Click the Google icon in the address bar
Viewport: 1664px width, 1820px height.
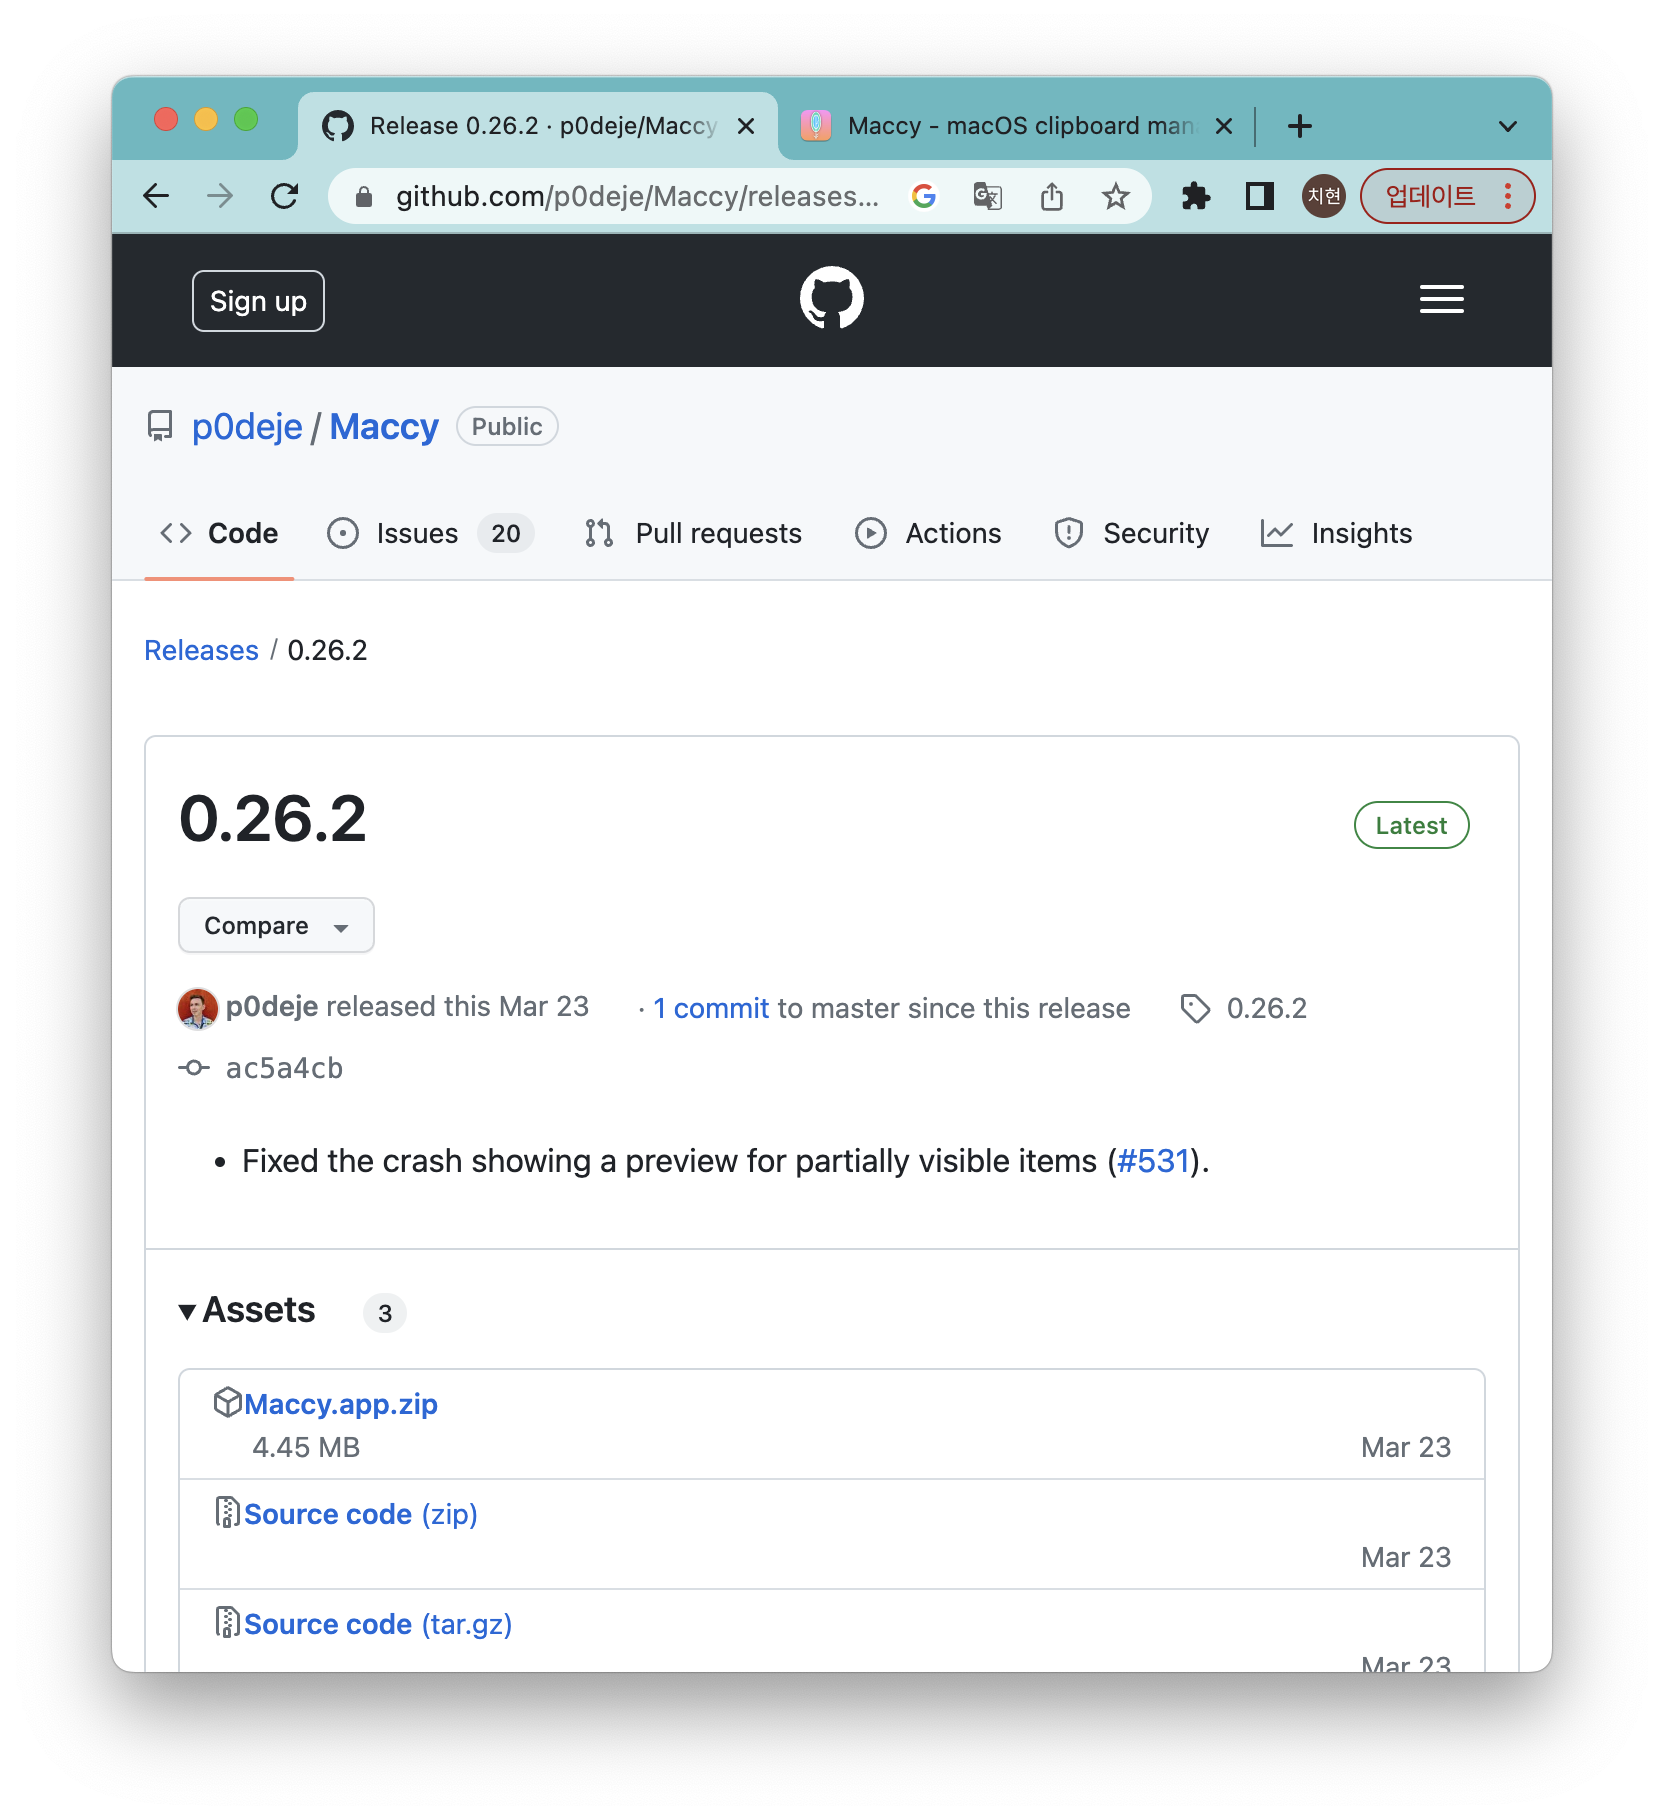click(924, 196)
